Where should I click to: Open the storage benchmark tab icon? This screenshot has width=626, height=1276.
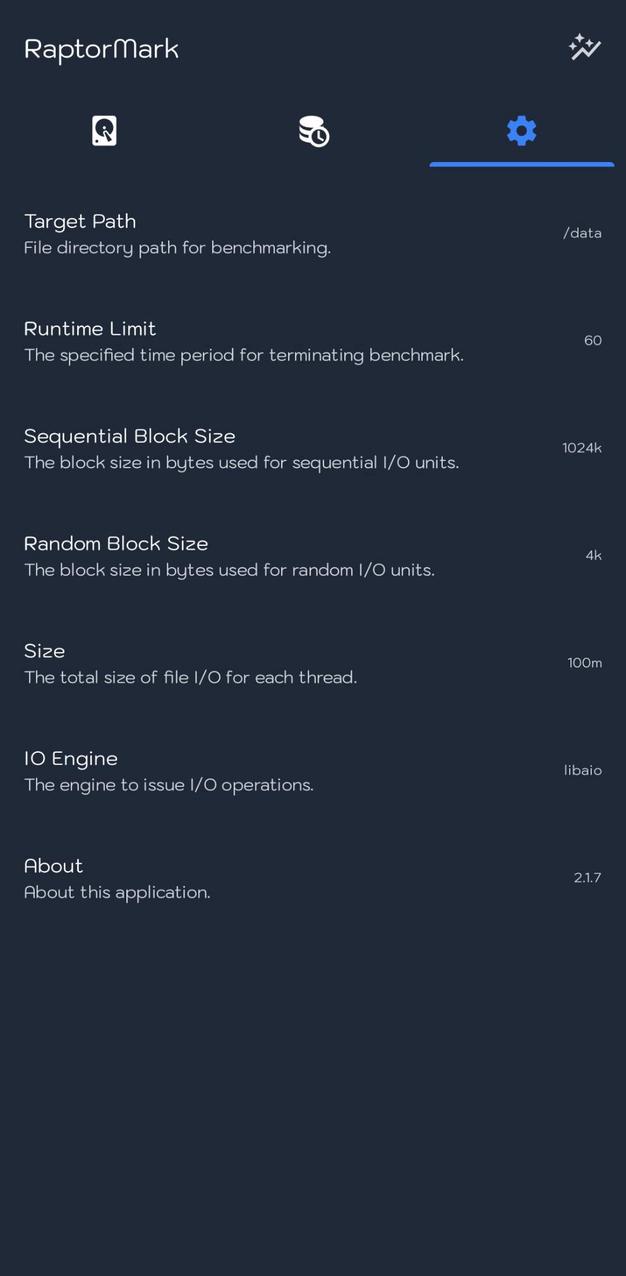[104, 131]
